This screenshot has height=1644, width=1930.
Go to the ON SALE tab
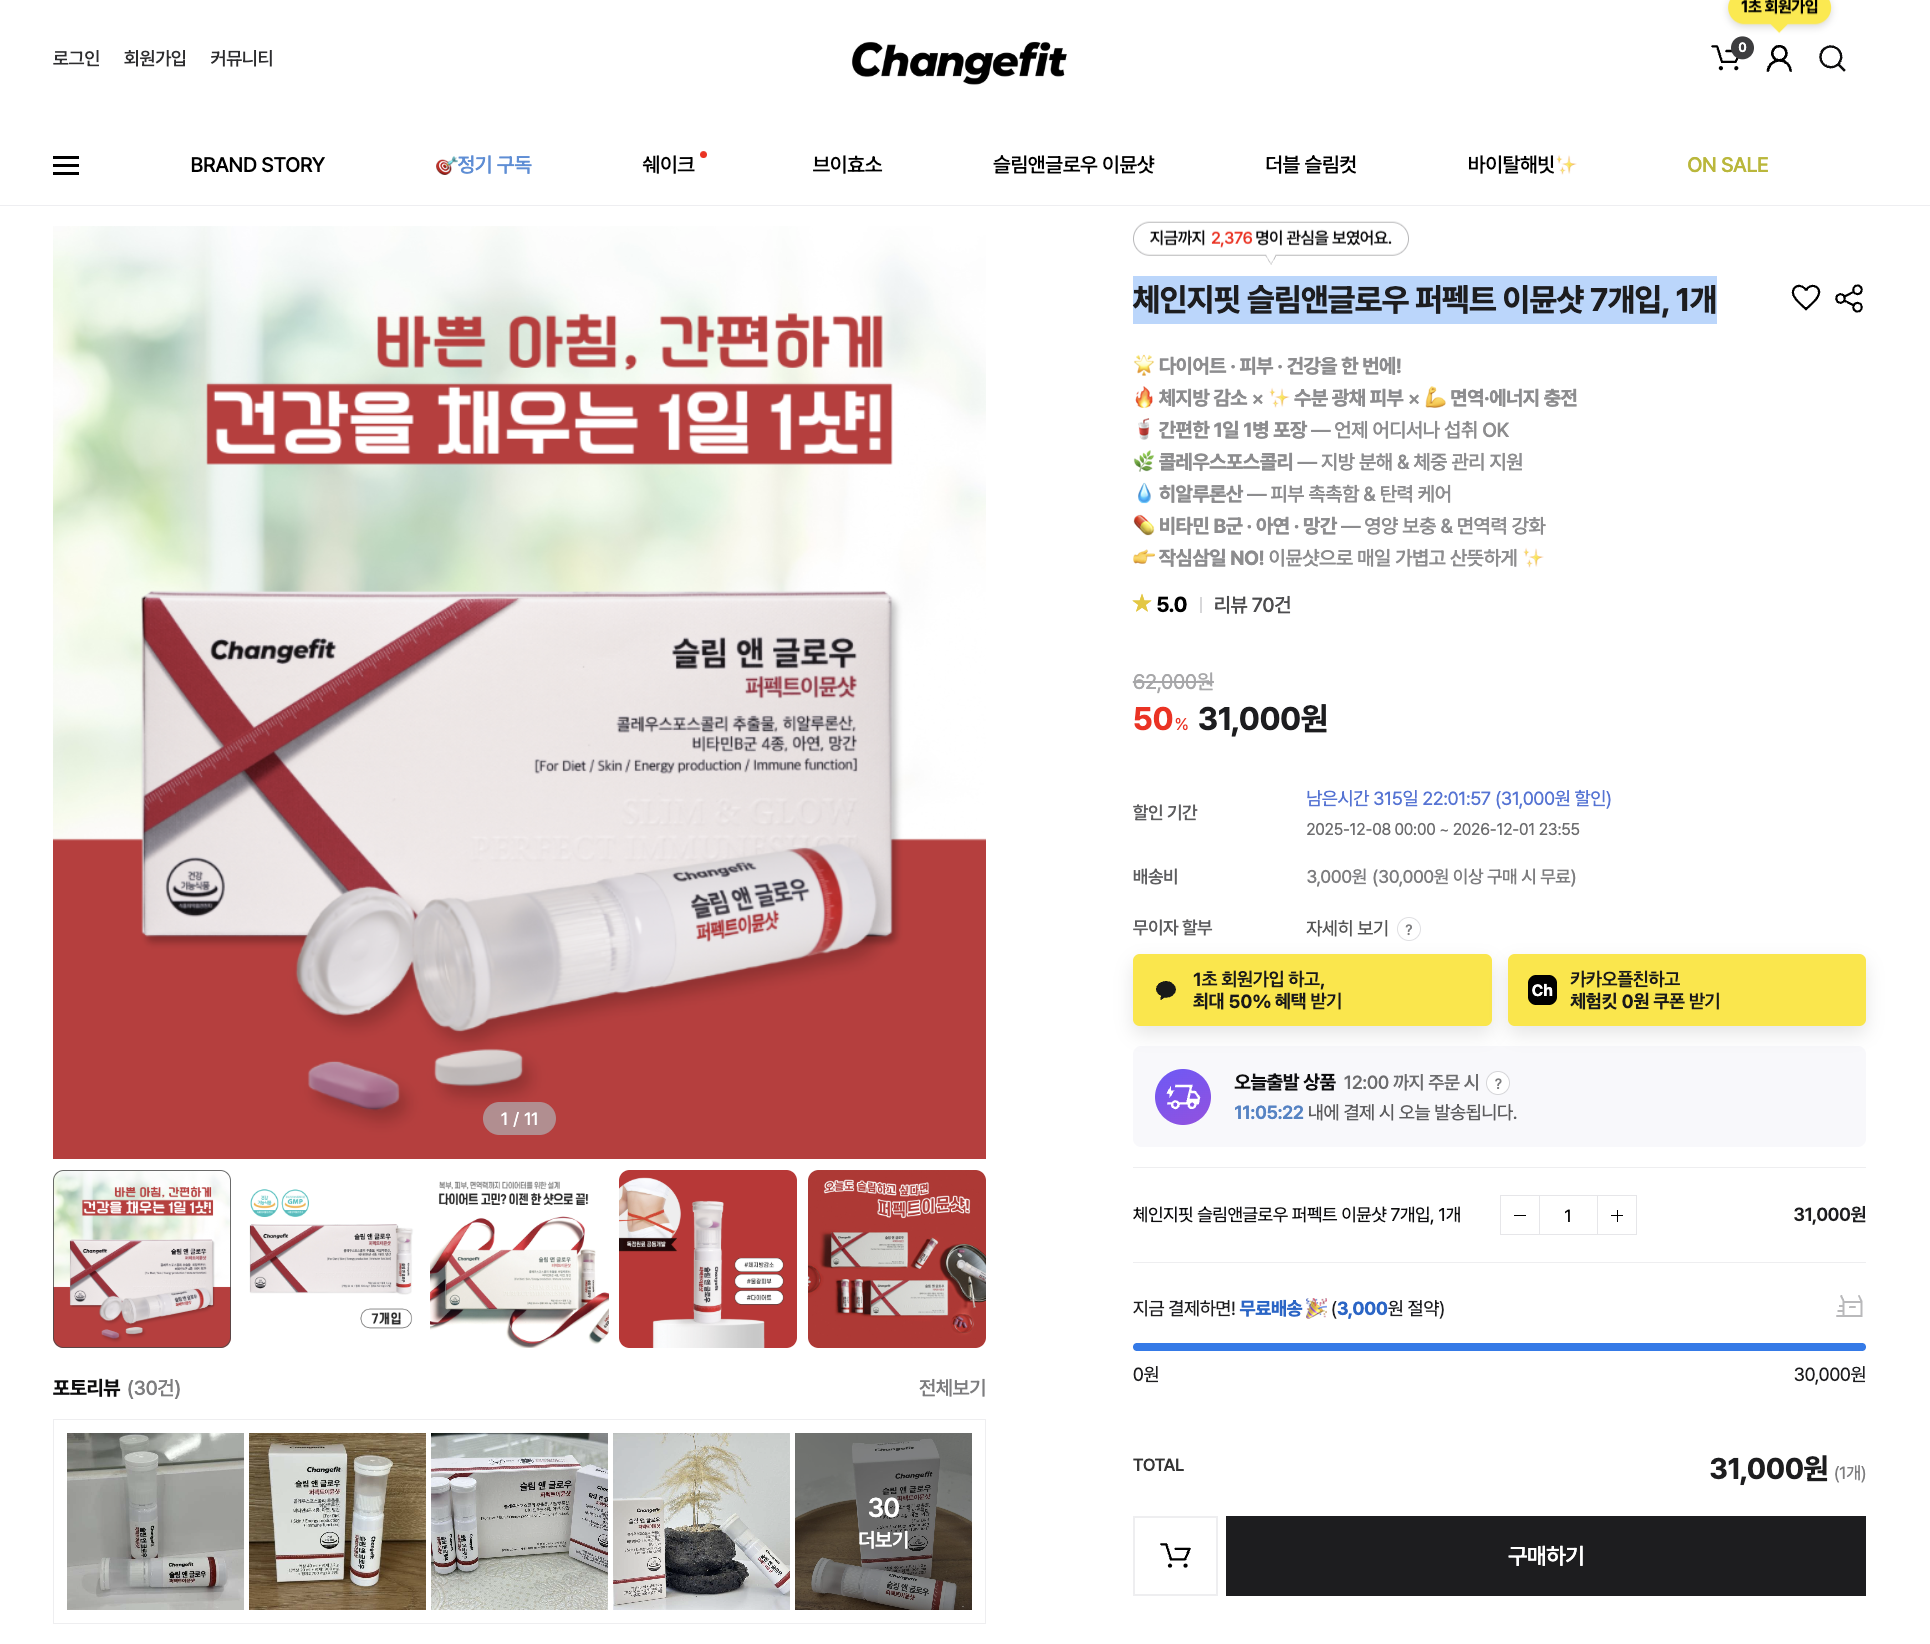(1727, 165)
